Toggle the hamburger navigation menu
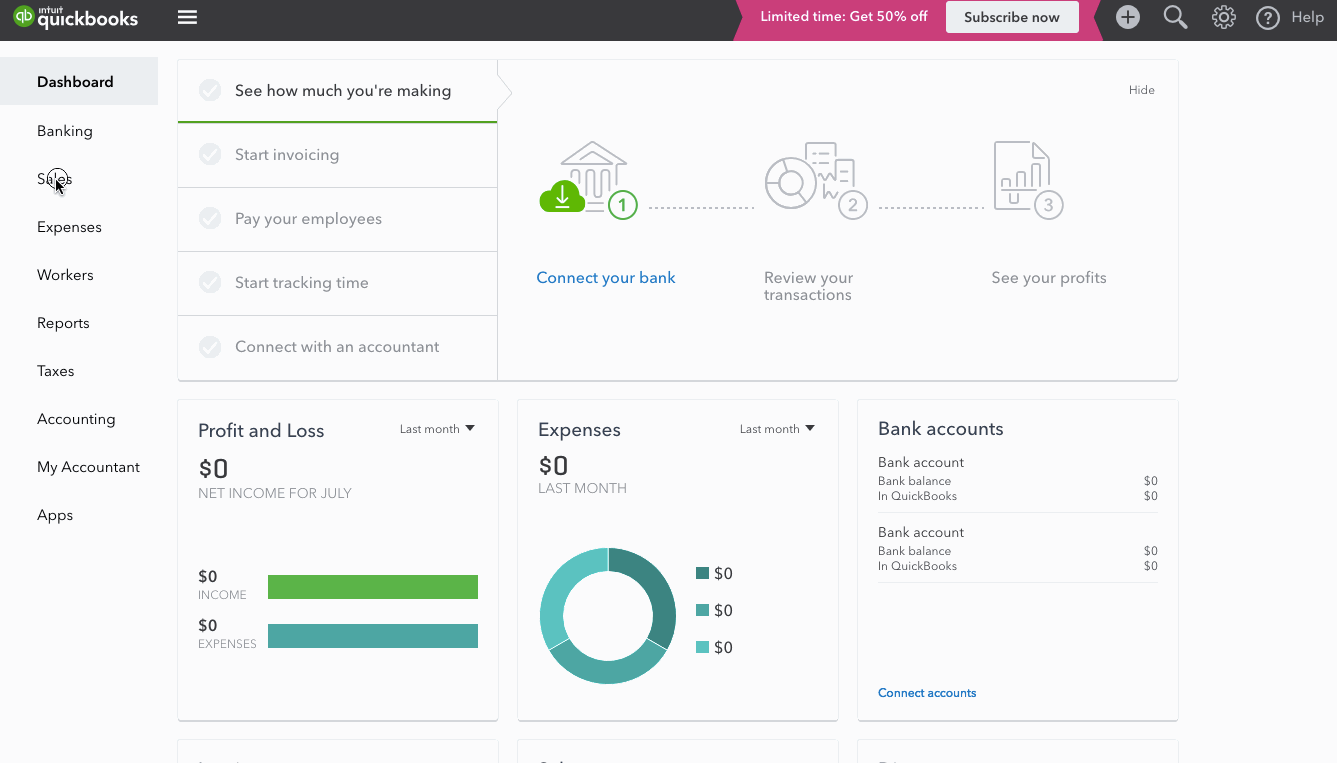The height and width of the screenshot is (763, 1337). (187, 17)
